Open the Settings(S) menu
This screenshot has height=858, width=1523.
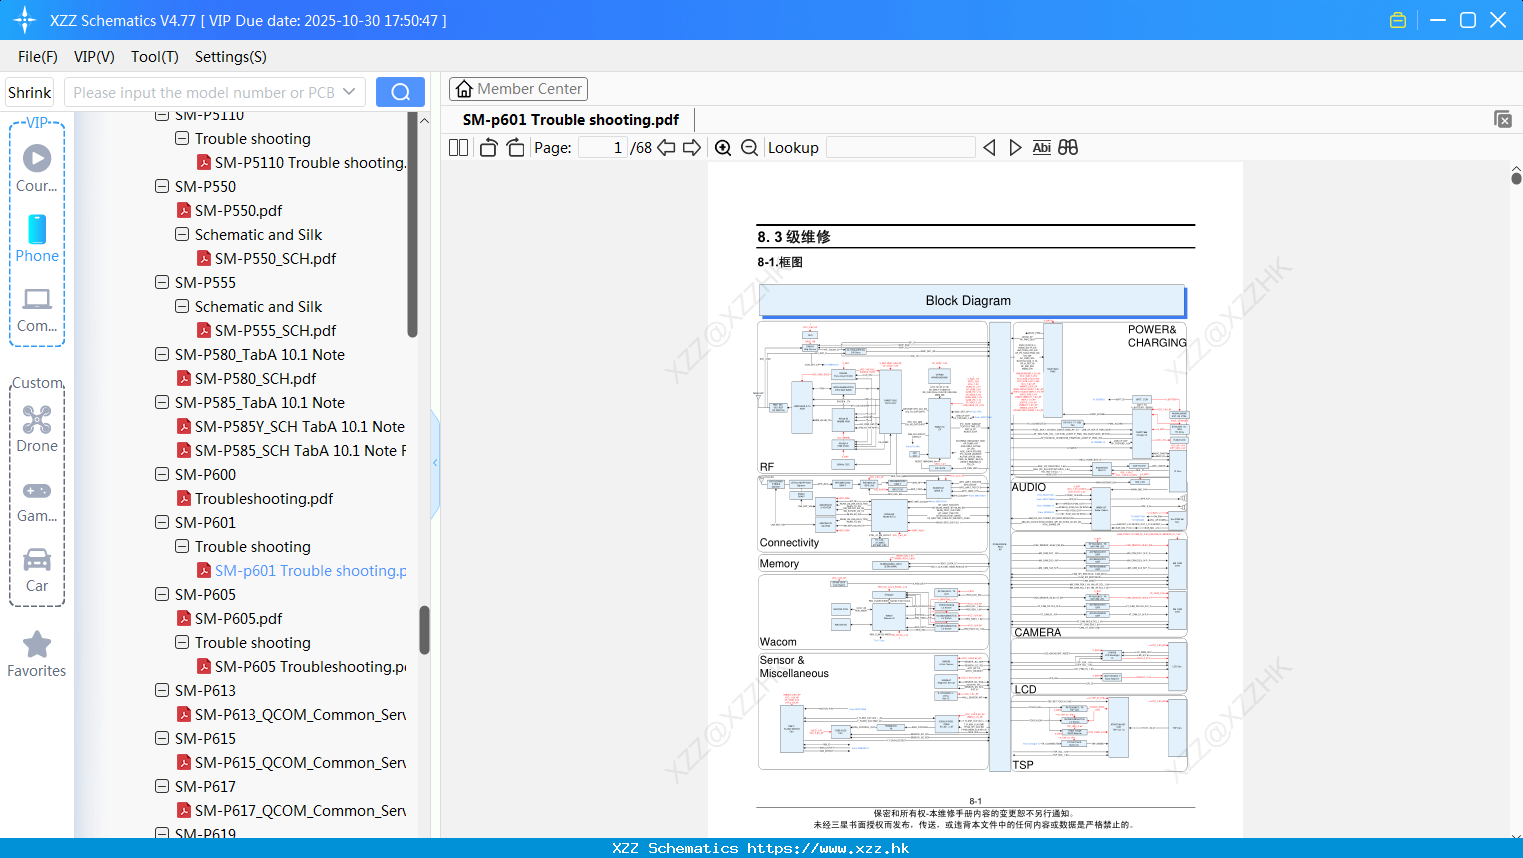pos(231,56)
